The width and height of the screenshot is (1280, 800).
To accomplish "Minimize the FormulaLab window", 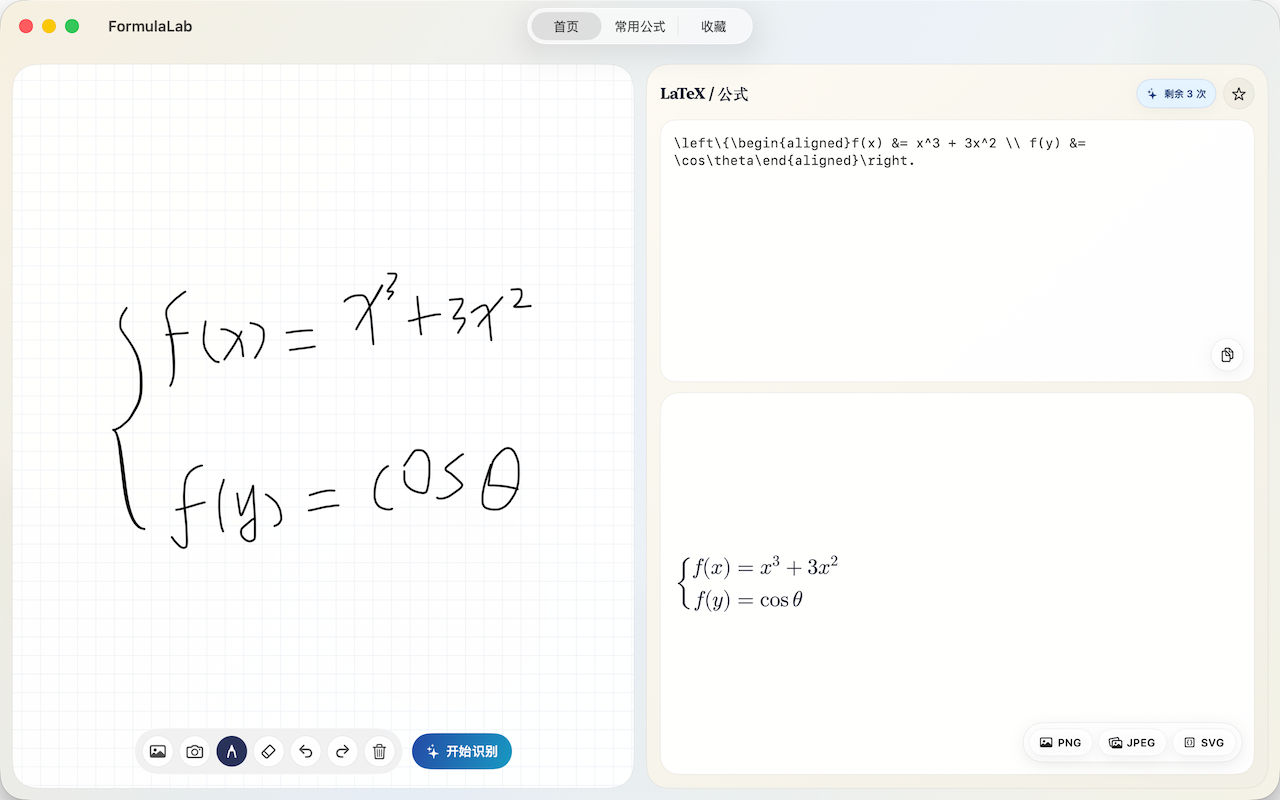I will pos(49,26).
